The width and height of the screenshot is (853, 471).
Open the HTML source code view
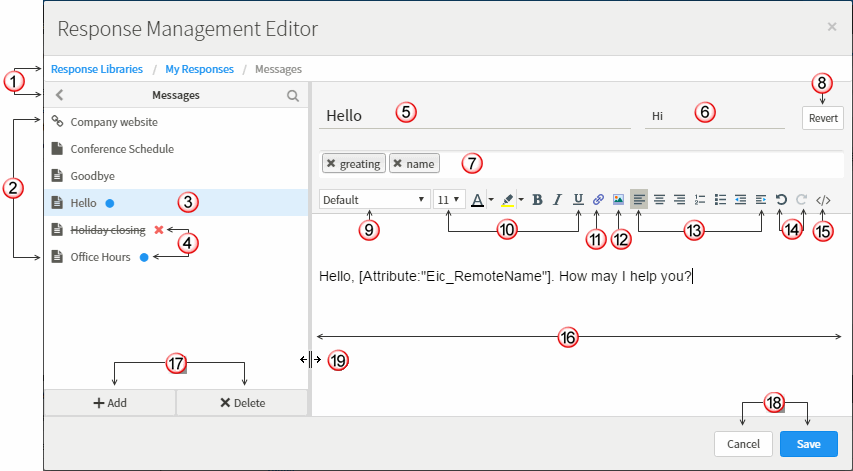(x=823, y=199)
